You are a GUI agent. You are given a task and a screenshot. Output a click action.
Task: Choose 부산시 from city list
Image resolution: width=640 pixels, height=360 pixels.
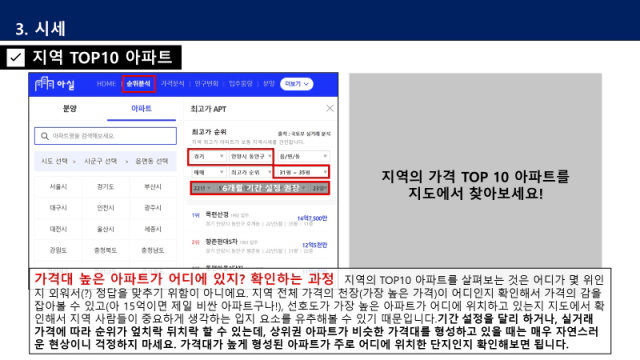click(153, 187)
